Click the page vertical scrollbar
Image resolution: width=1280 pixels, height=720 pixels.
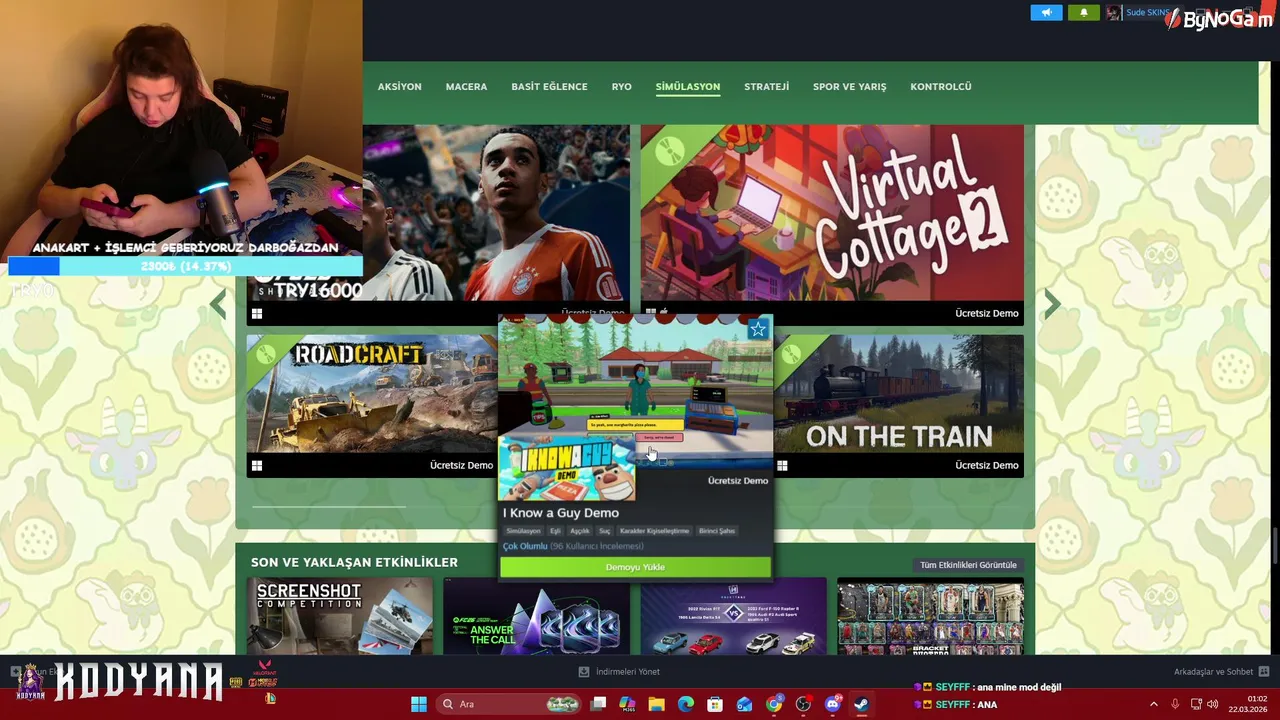click(1275, 545)
